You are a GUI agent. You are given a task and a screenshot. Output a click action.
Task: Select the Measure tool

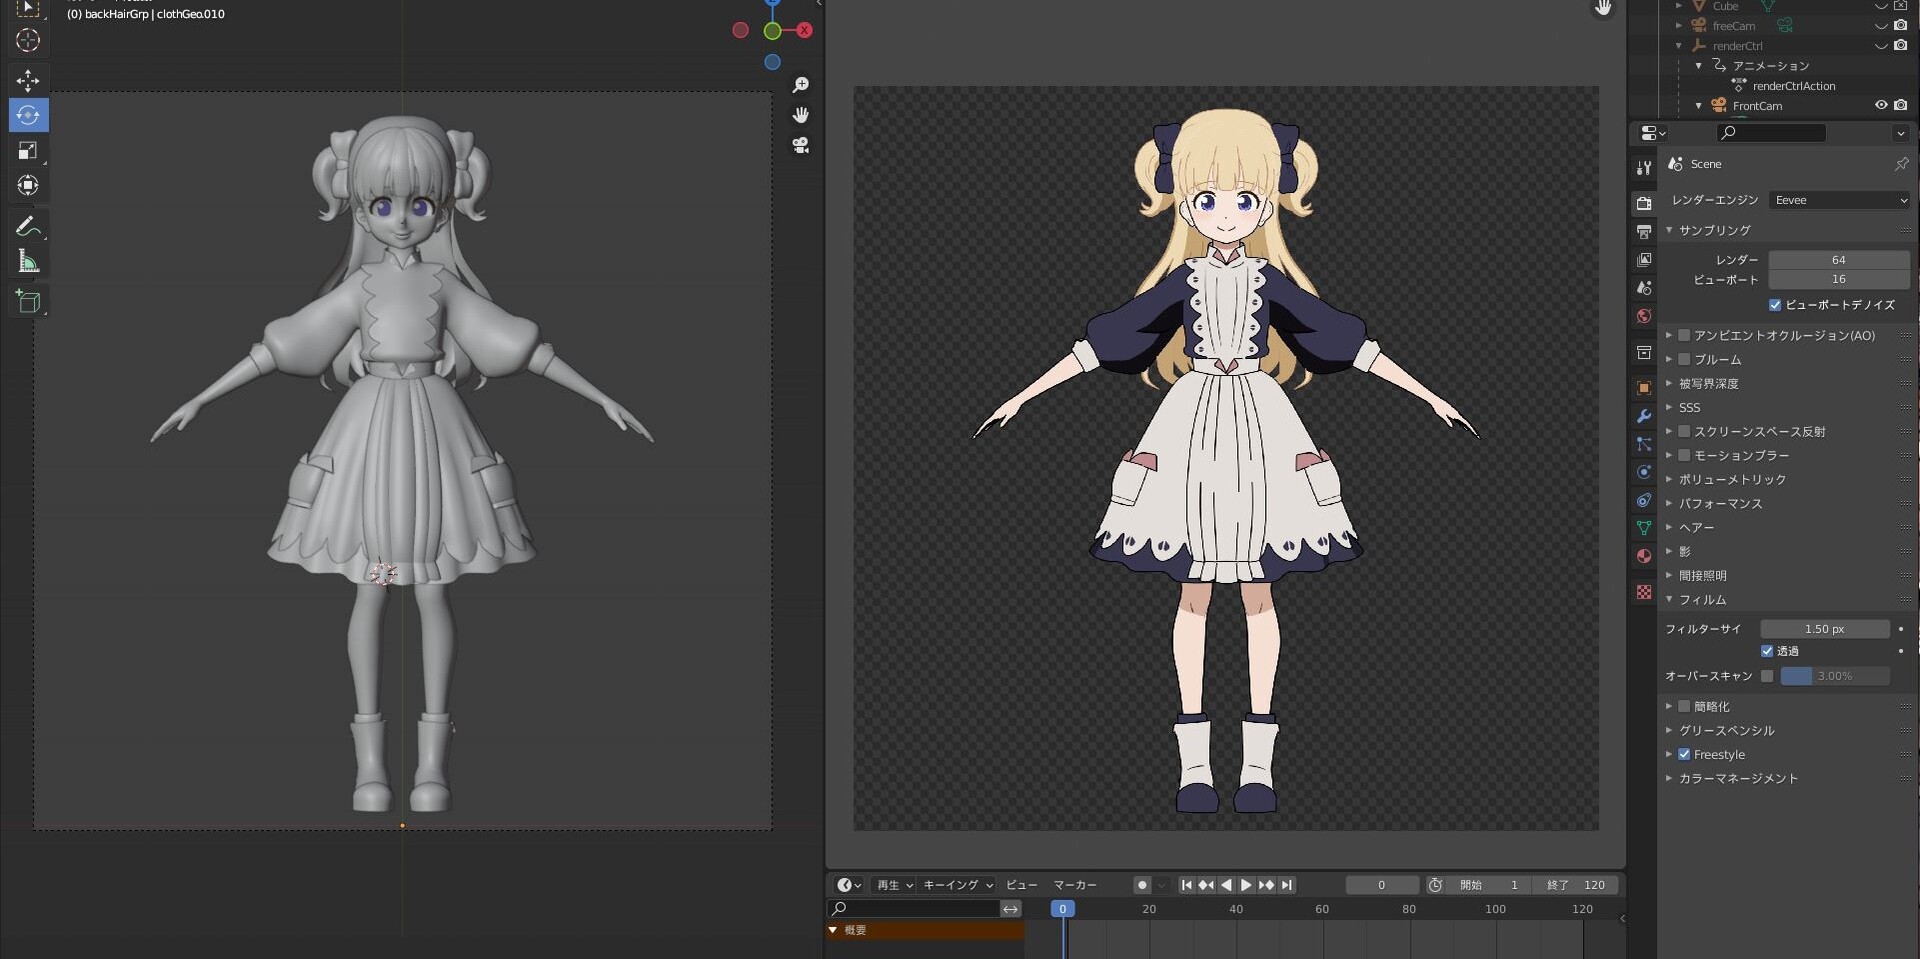tap(28, 260)
